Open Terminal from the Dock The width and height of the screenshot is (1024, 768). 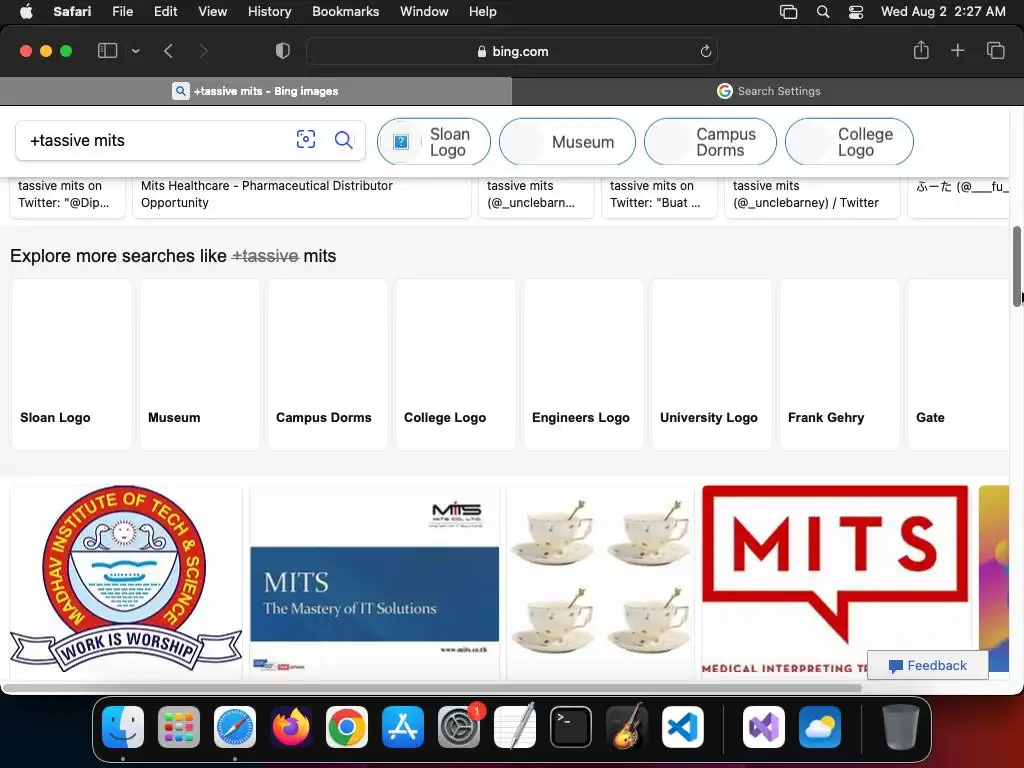click(x=571, y=727)
